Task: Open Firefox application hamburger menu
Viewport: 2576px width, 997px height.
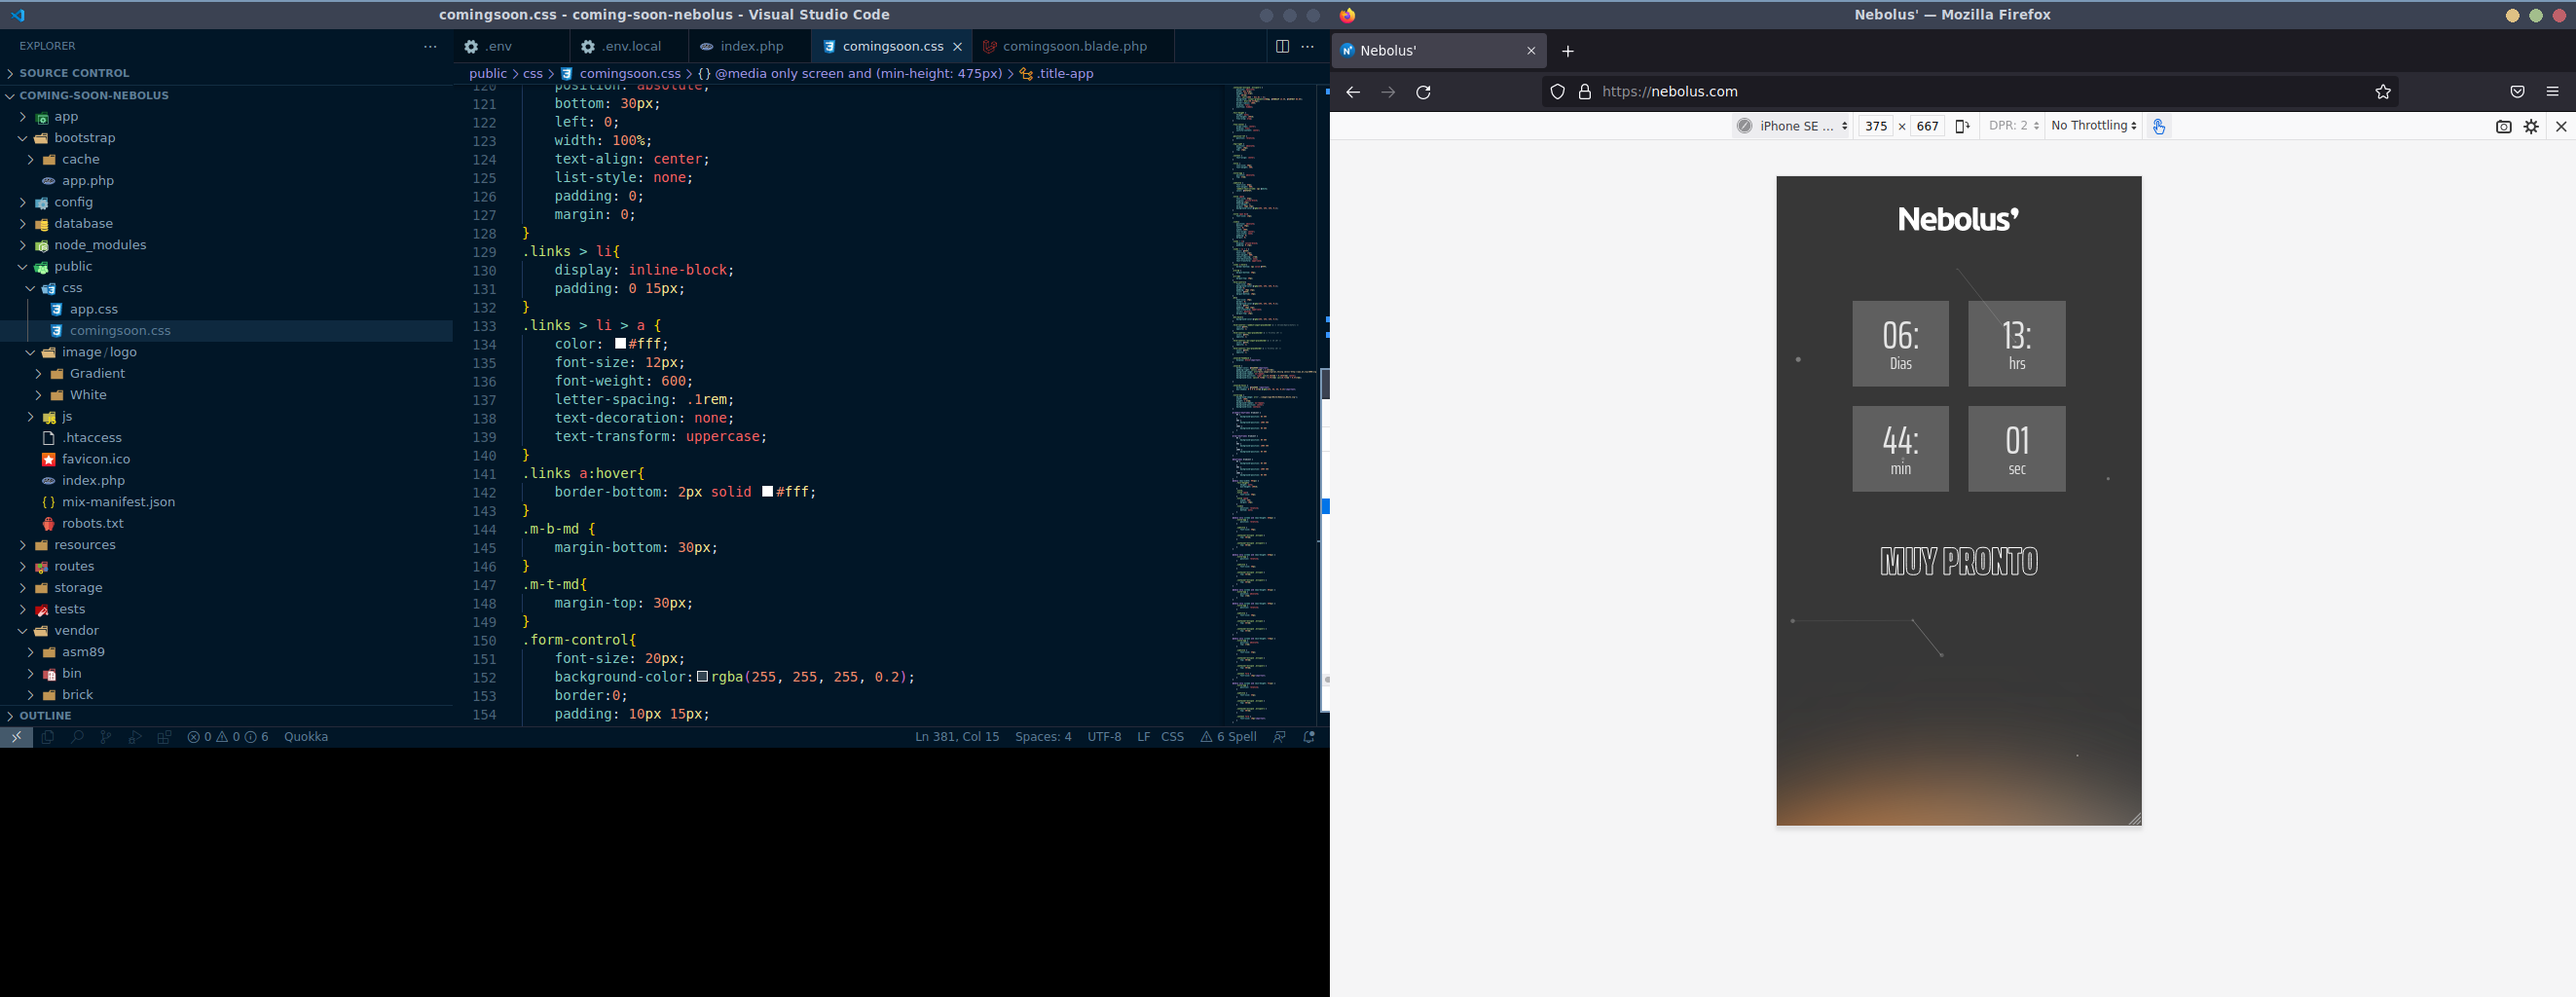Action: pyautogui.click(x=2552, y=92)
